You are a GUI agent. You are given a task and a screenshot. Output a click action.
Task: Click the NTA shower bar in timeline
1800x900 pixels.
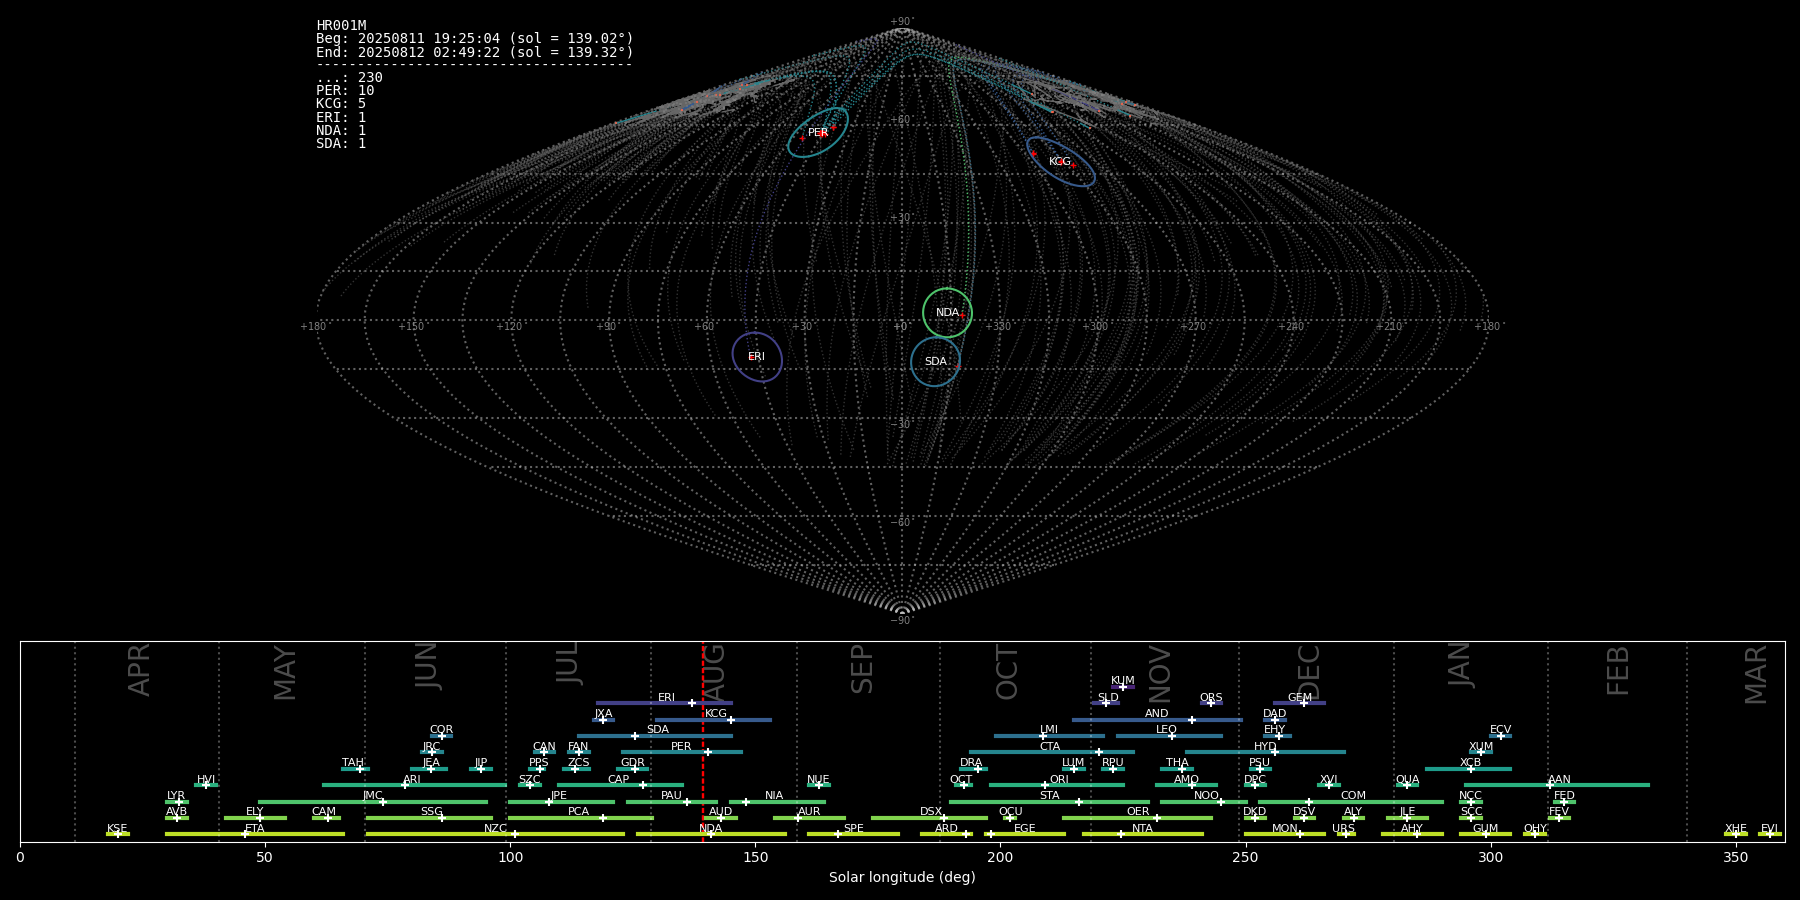point(1142,834)
